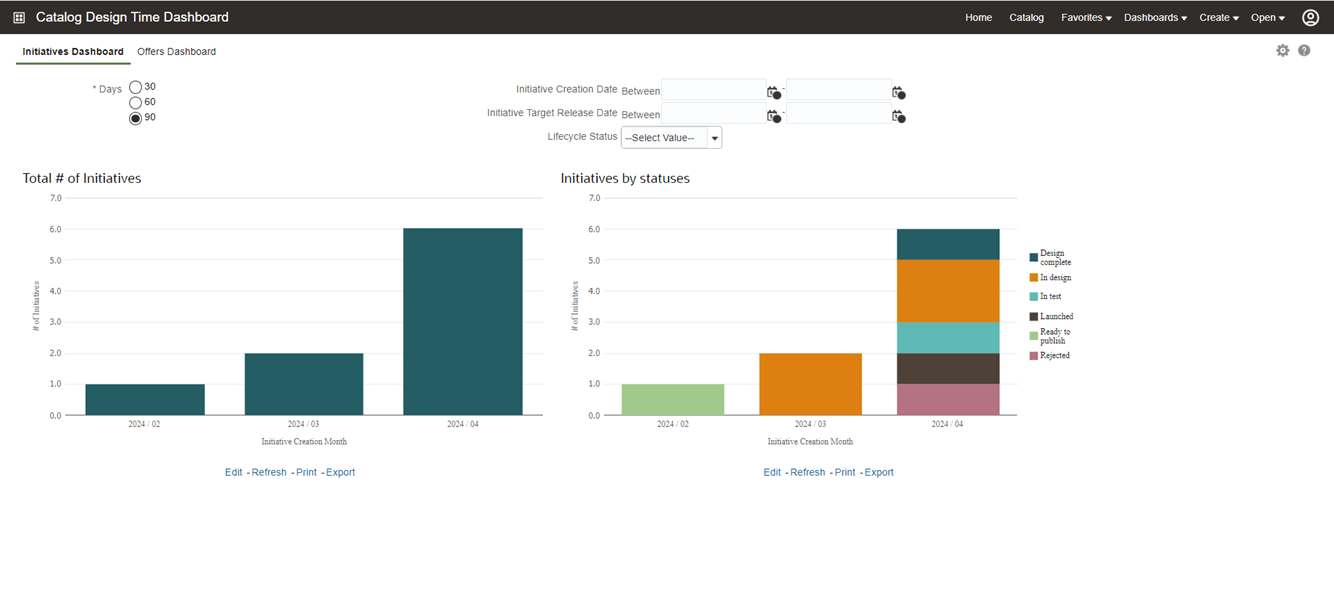The height and width of the screenshot is (598, 1334).
Task: Open the user profile account icon
Action: [x=1310, y=17]
